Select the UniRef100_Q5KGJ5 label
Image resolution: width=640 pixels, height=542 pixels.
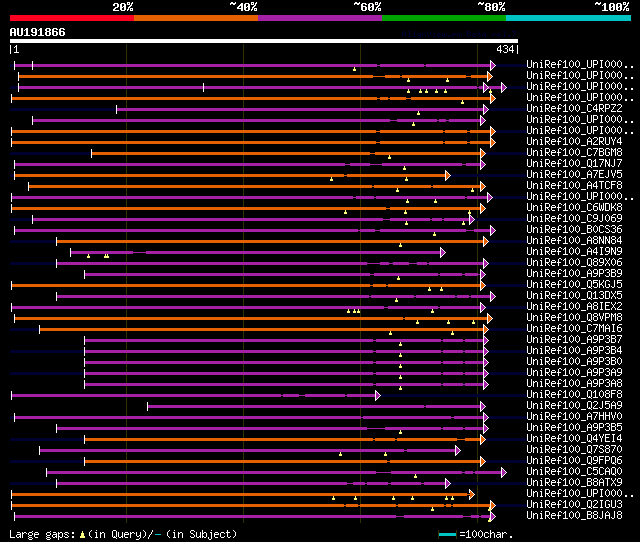(574, 285)
